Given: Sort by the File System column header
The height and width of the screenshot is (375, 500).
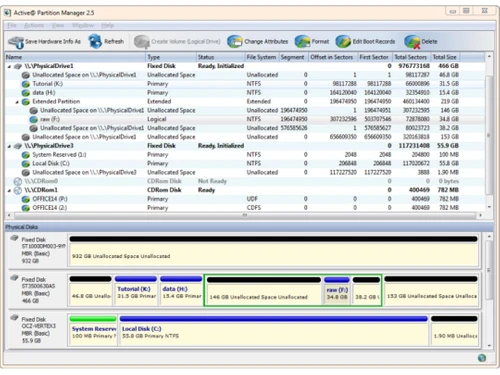Looking at the screenshot, I should 262,57.
